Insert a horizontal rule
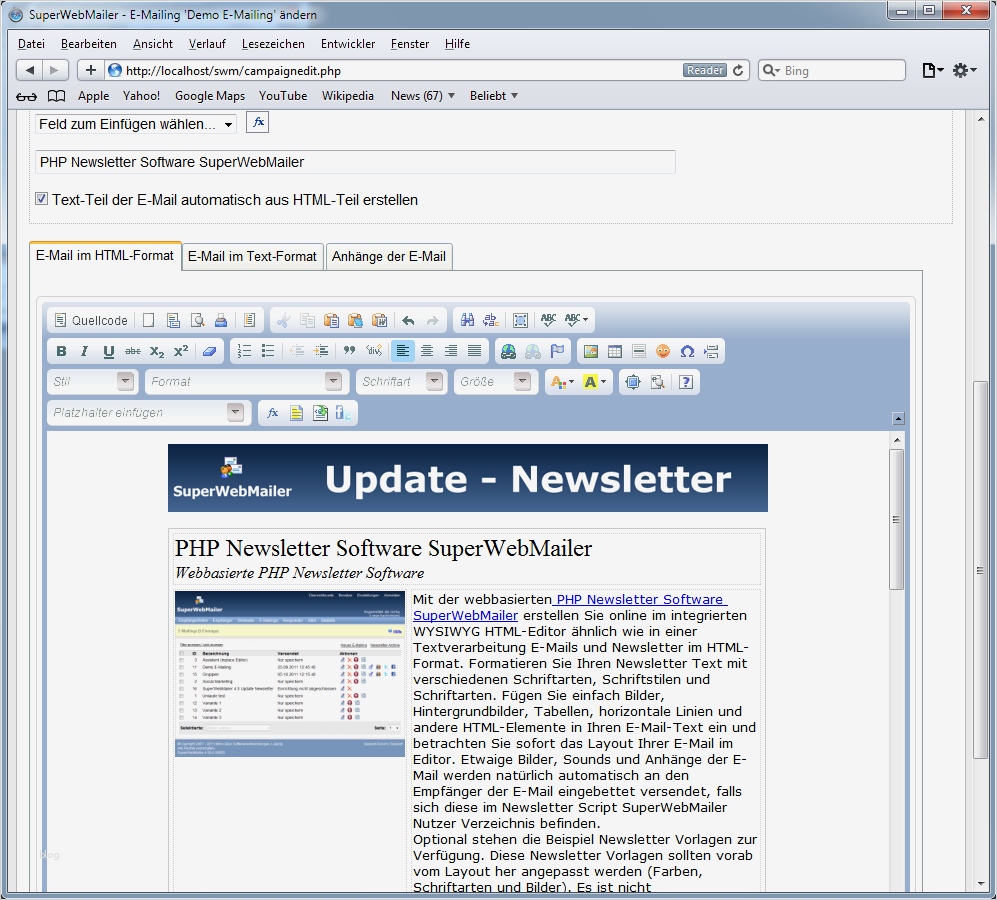This screenshot has height=900, width=997. tap(638, 351)
